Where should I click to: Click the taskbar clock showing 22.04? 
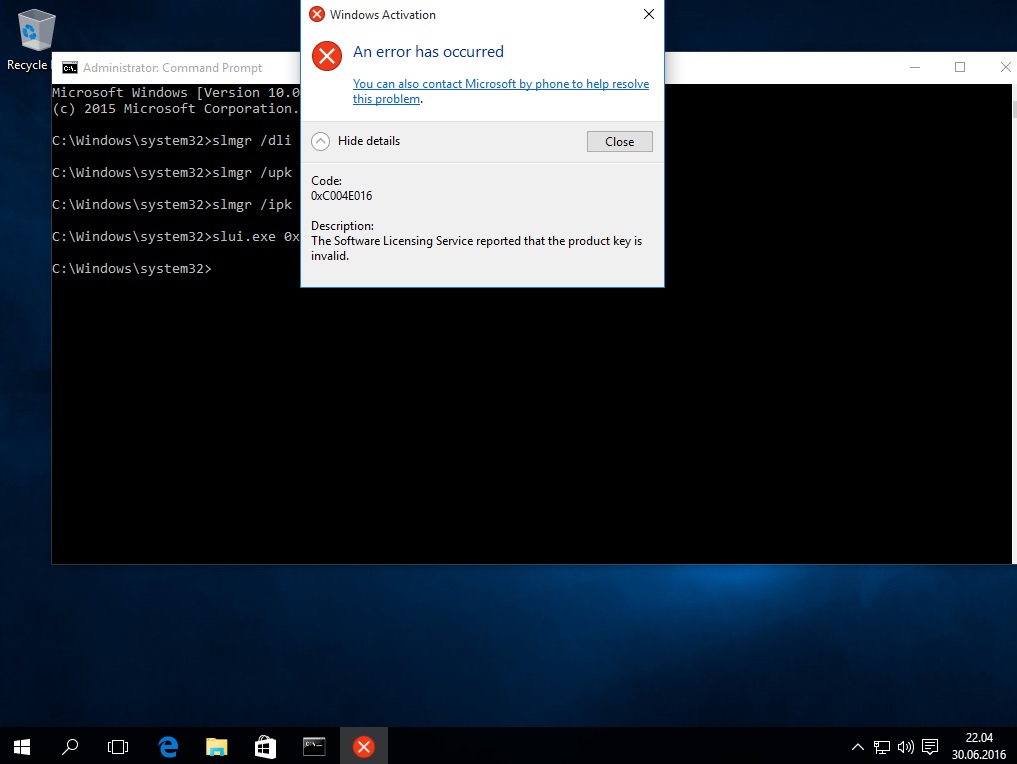click(979, 746)
